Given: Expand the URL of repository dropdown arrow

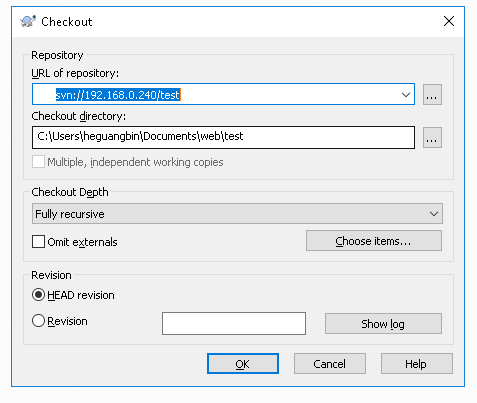Looking at the screenshot, I should [x=406, y=95].
